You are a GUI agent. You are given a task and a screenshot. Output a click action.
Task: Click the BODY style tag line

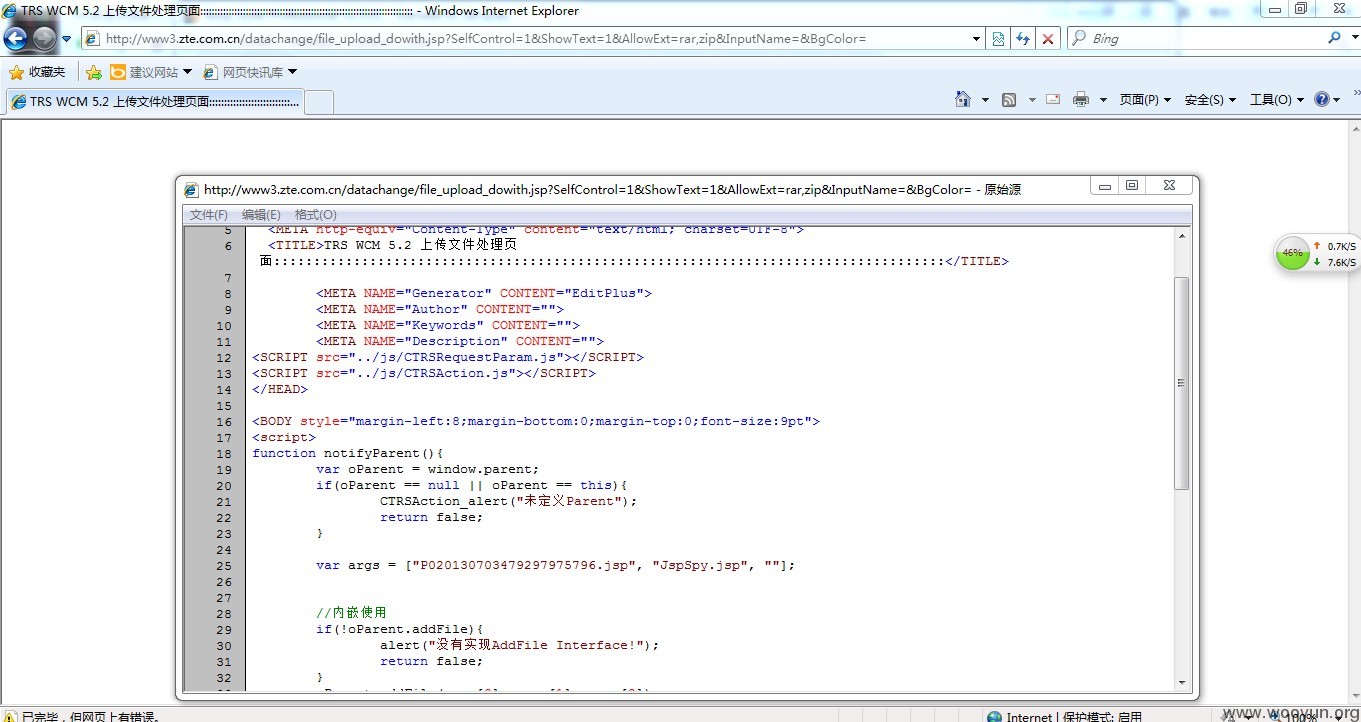pos(535,421)
